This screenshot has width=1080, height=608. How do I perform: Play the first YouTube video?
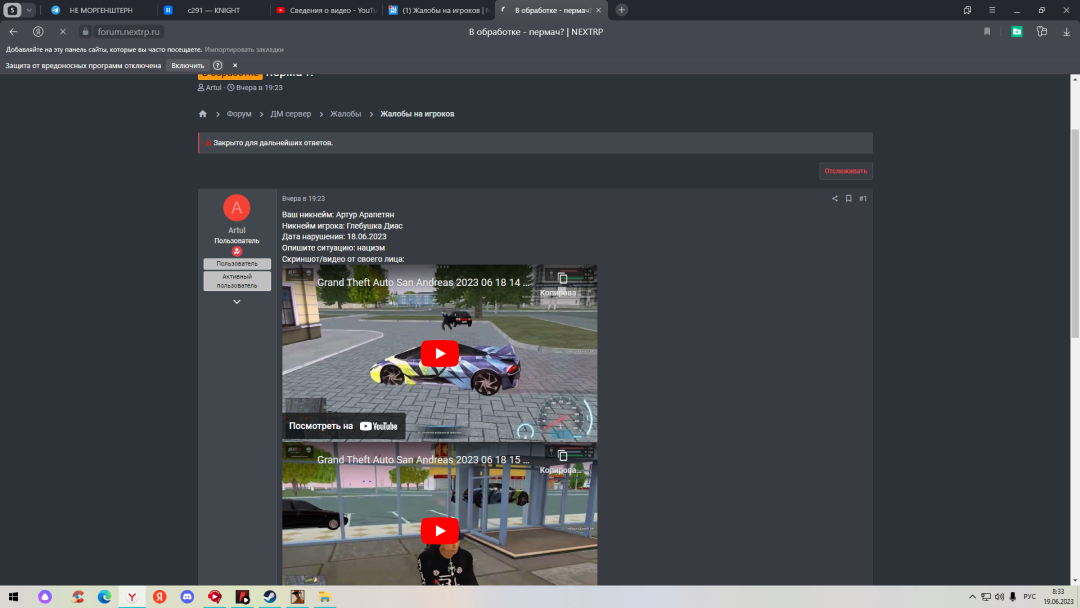click(439, 353)
